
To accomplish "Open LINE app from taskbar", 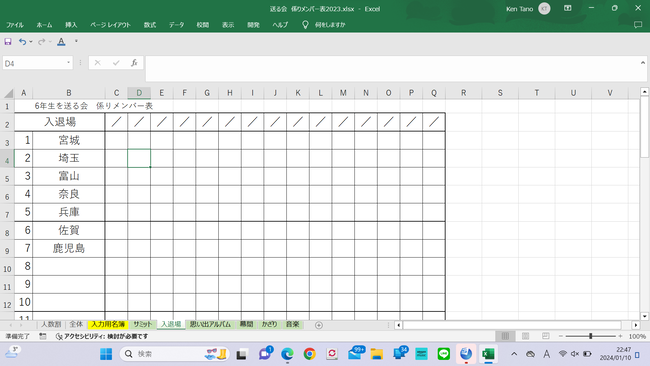I will pyautogui.click(x=444, y=354).
